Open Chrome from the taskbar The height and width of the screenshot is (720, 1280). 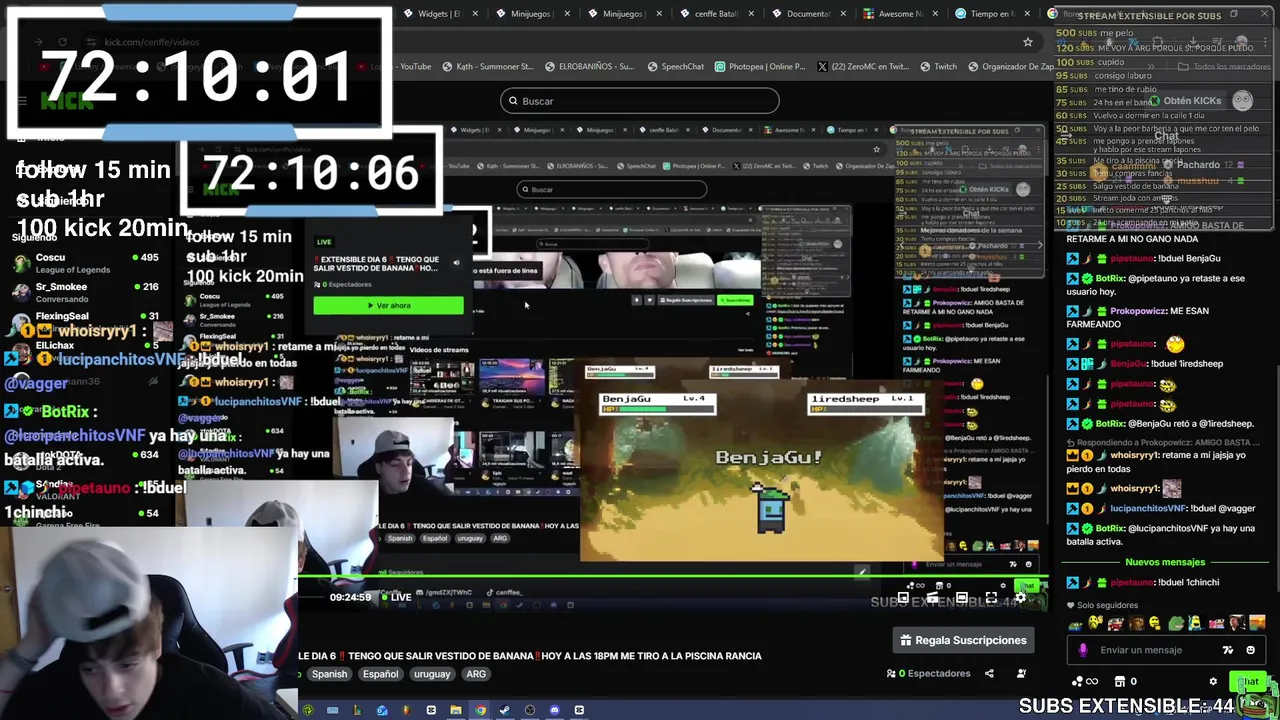point(480,710)
